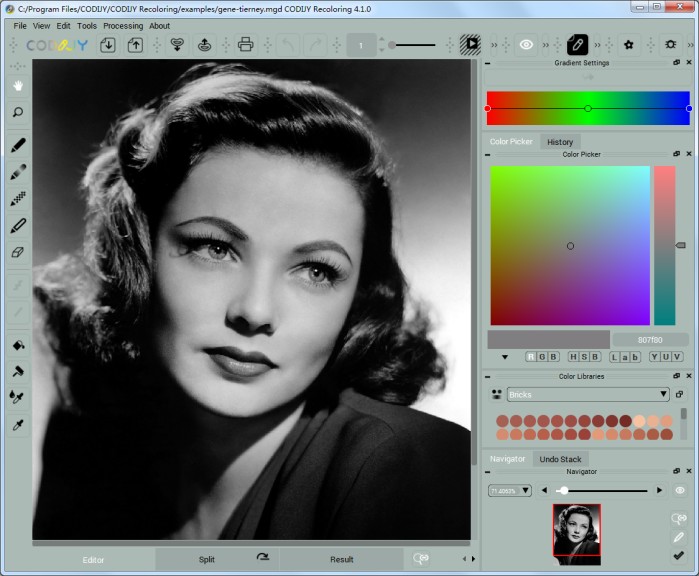Select the Zoom magnifier tool
Viewport: 699px width, 576px height.
[18, 113]
